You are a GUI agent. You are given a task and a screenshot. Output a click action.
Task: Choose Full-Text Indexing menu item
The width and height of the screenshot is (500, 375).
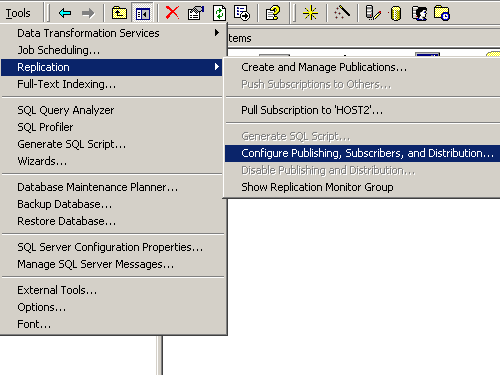(112, 84)
